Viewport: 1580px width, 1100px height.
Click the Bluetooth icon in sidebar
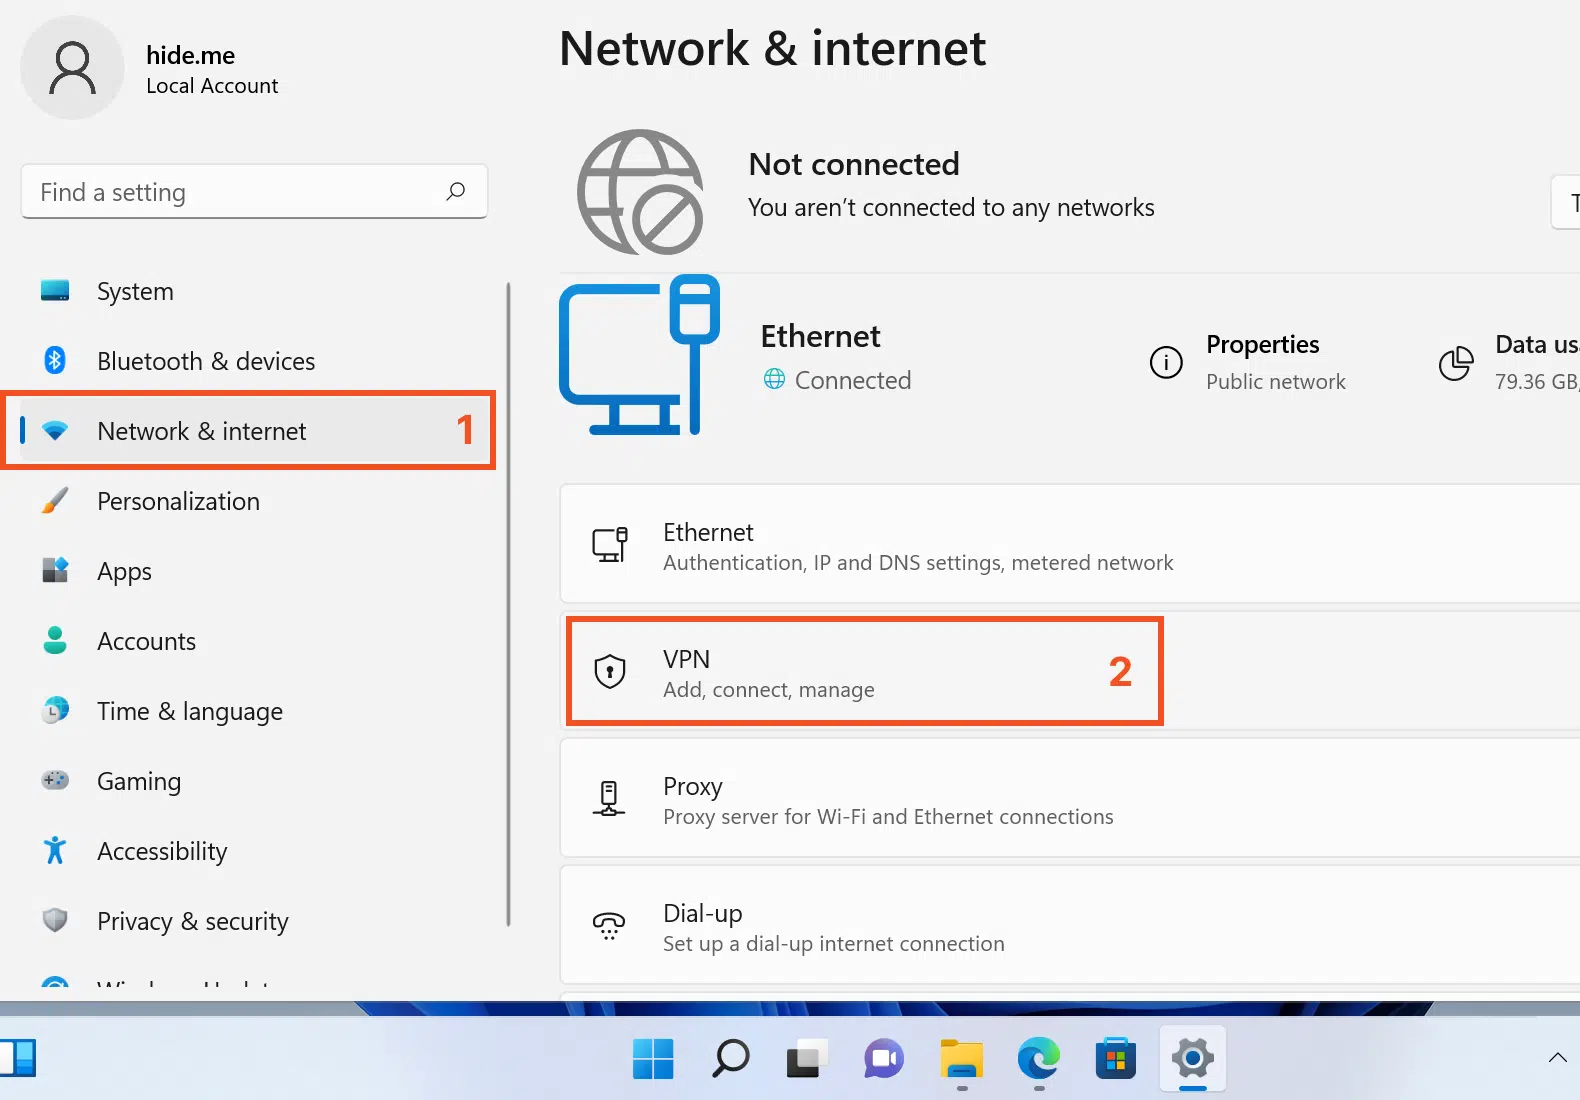click(x=55, y=360)
